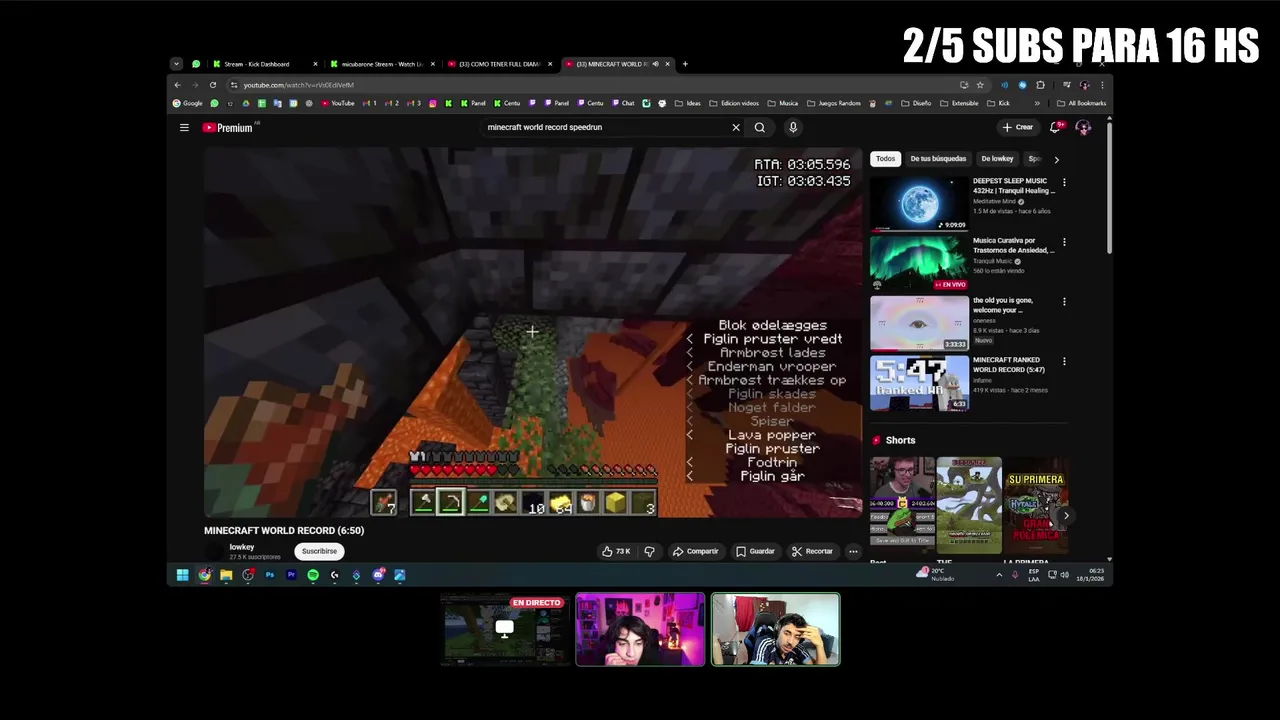
Task: Open the YouTube guide hamburger menu
Action: (184, 127)
